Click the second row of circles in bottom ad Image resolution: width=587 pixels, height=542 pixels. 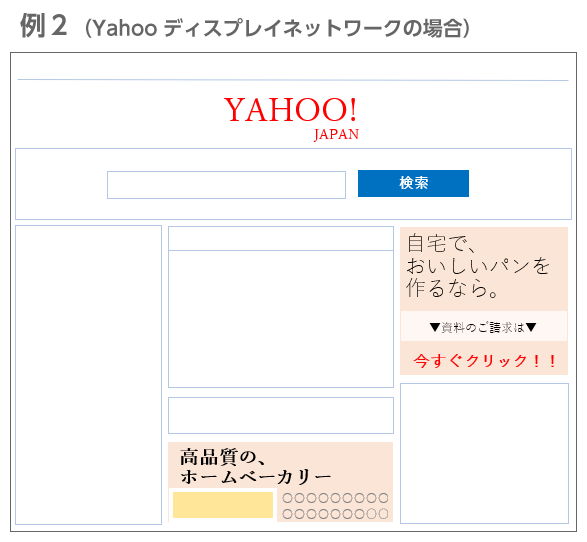(x=335, y=514)
